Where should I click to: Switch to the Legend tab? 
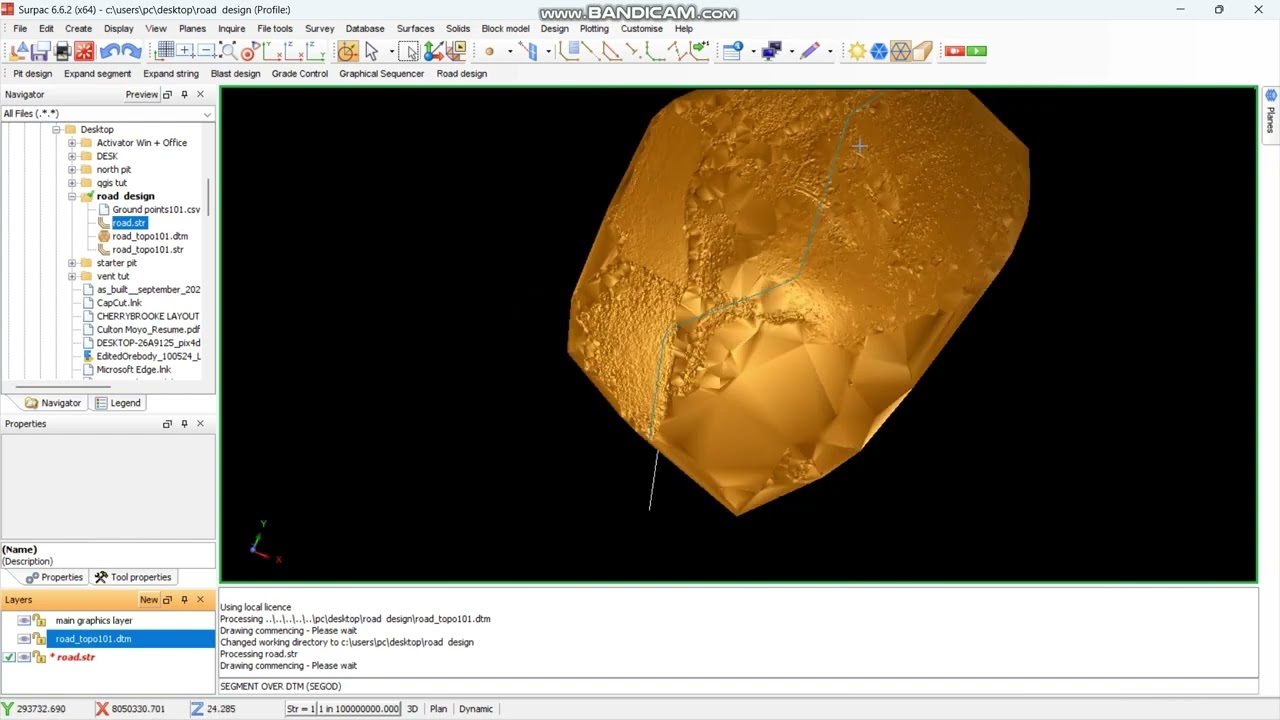(x=118, y=403)
